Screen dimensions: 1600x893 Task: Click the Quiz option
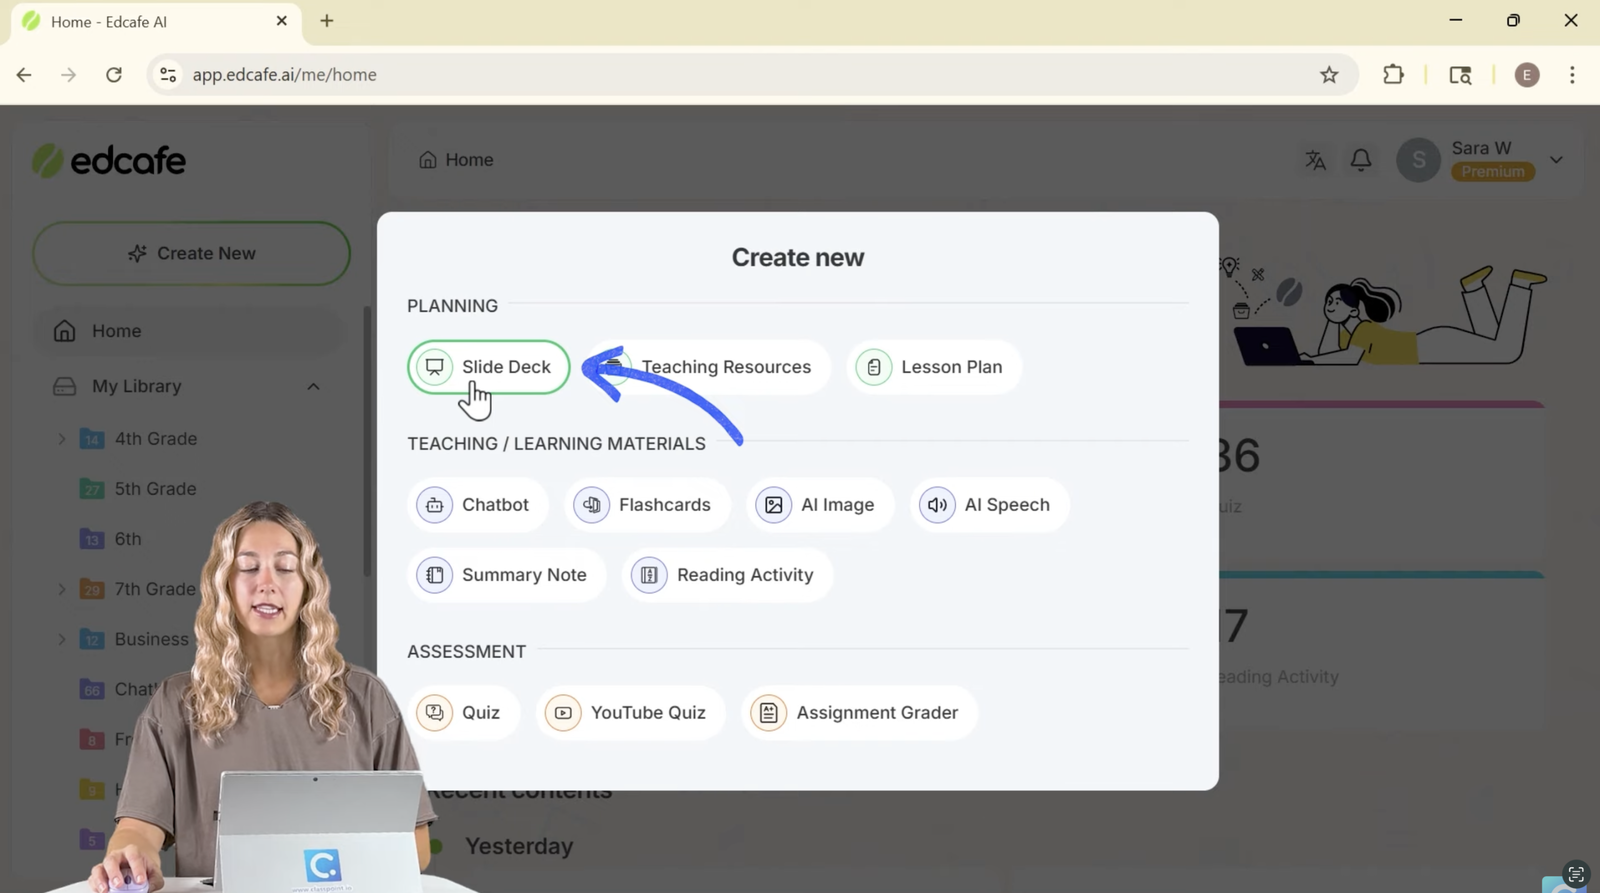(x=463, y=713)
